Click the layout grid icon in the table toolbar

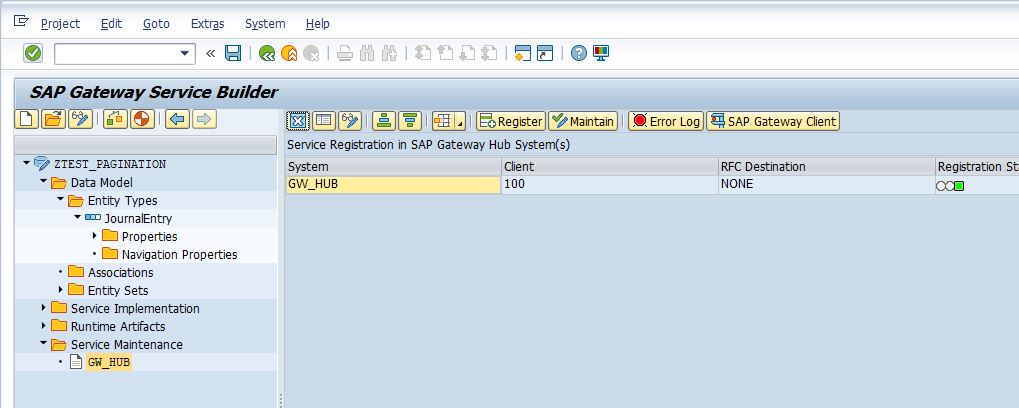pyautogui.click(x=442, y=121)
